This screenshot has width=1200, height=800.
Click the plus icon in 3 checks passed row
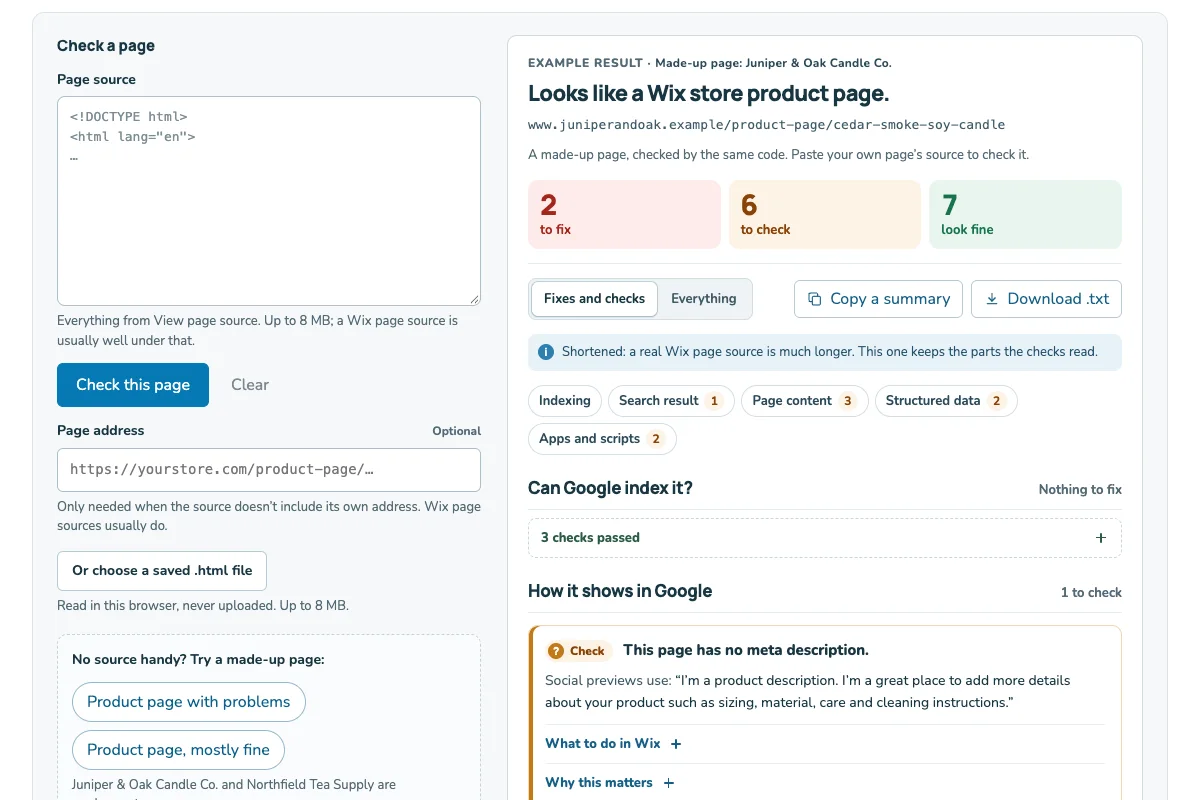coord(1101,538)
